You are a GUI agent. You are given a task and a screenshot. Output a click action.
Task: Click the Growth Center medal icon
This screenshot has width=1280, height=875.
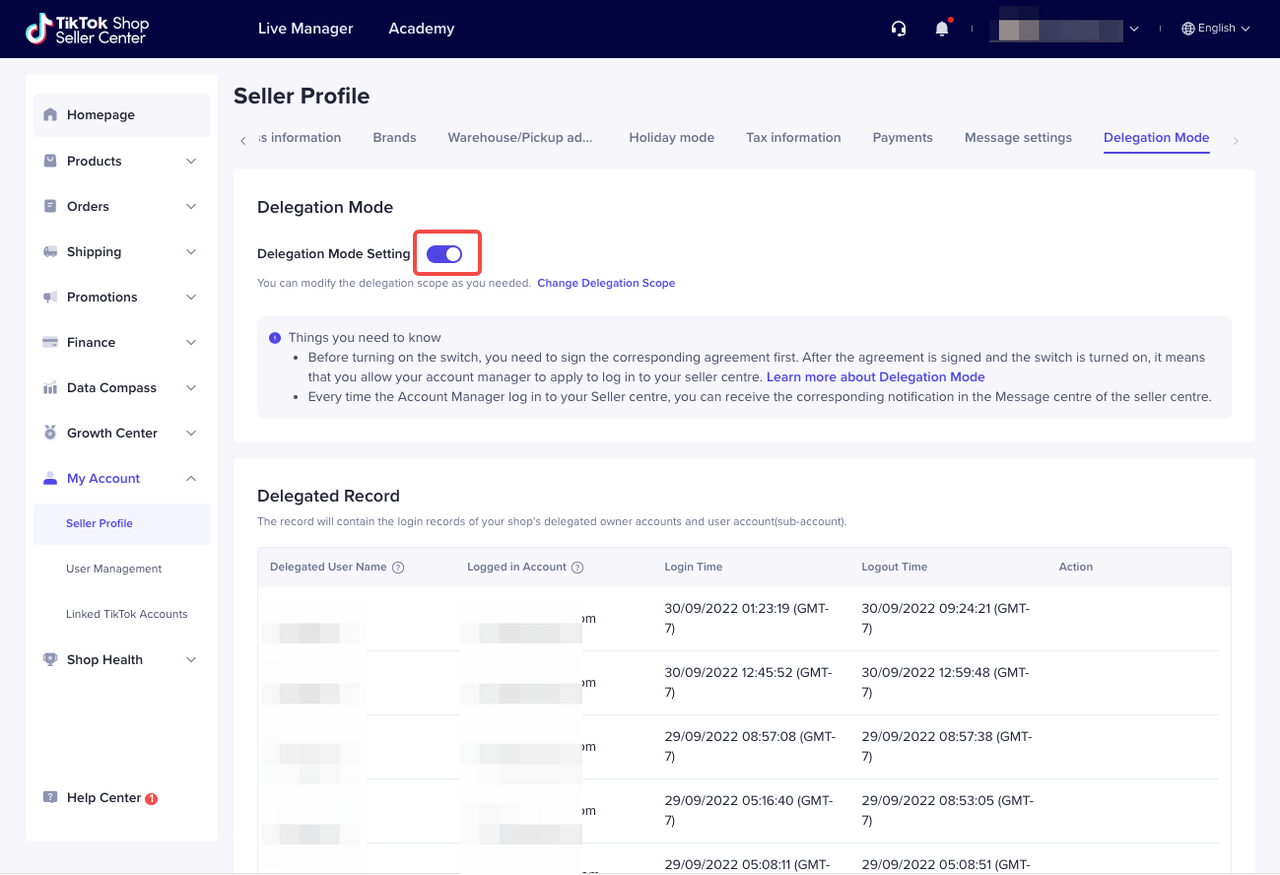tap(50, 433)
